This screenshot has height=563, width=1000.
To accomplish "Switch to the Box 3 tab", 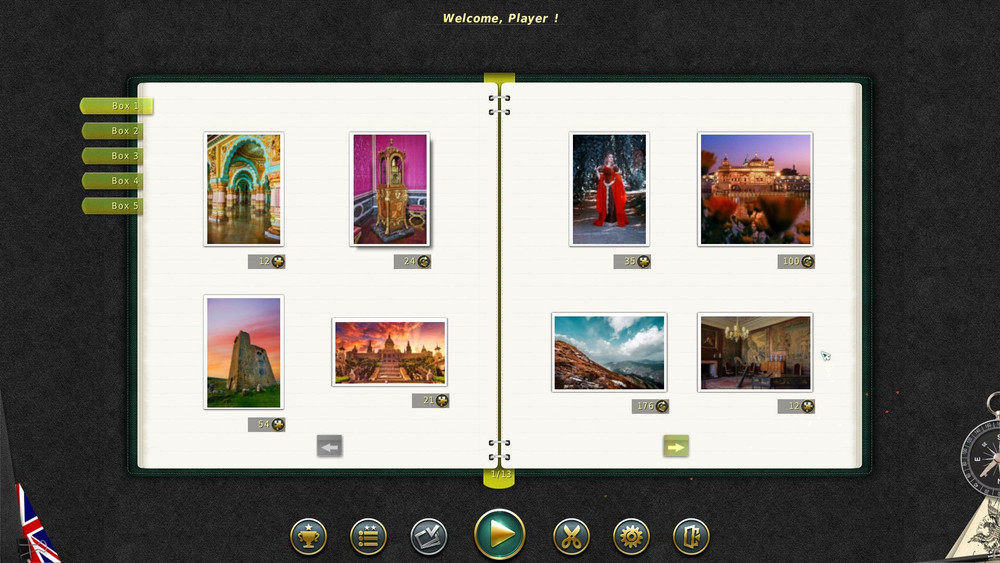I will pos(117,156).
